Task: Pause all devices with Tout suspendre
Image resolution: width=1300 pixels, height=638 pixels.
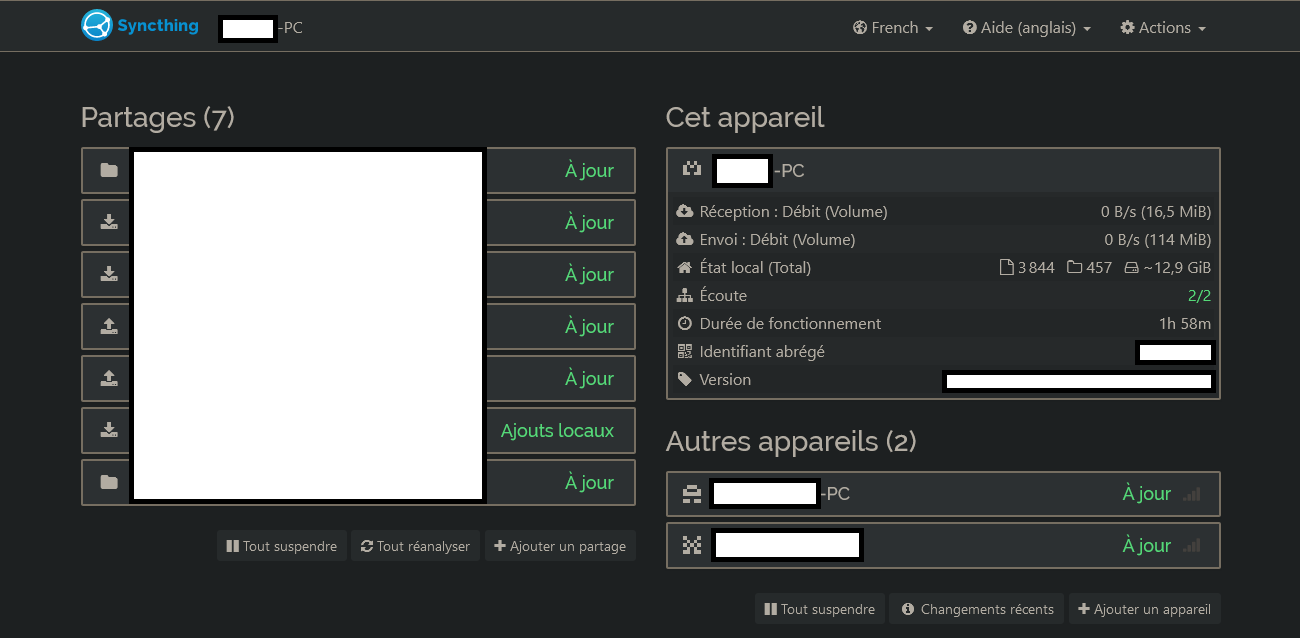Action: tap(820, 609)
